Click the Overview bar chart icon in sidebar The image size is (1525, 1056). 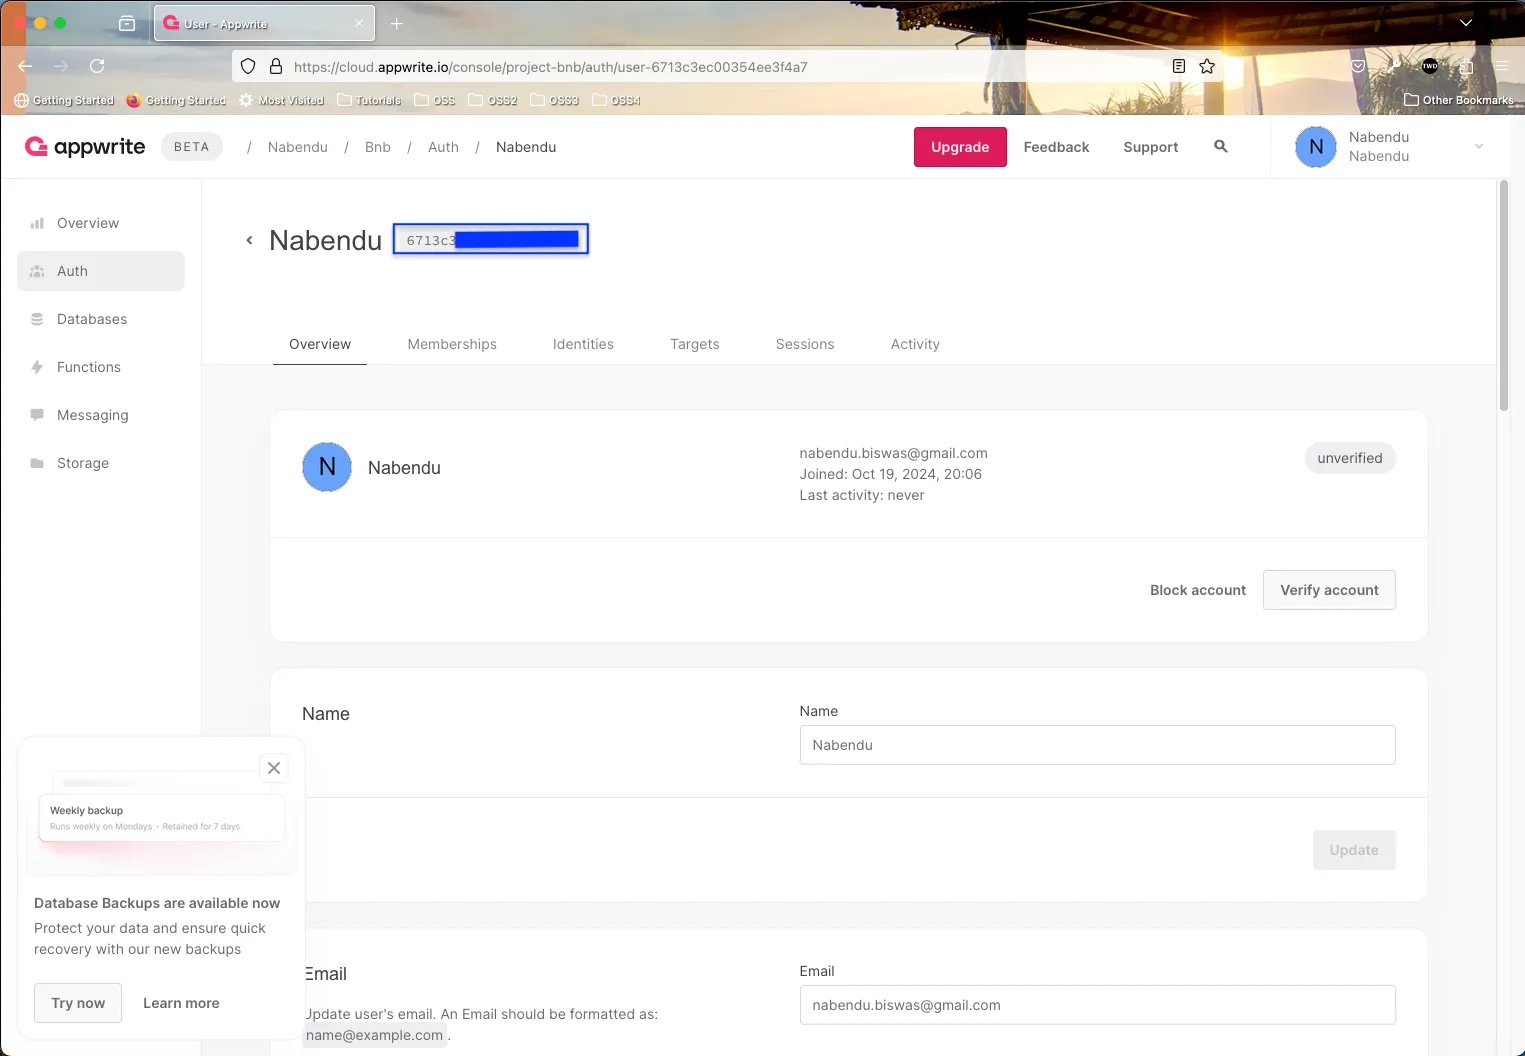[x=37, y=223]
